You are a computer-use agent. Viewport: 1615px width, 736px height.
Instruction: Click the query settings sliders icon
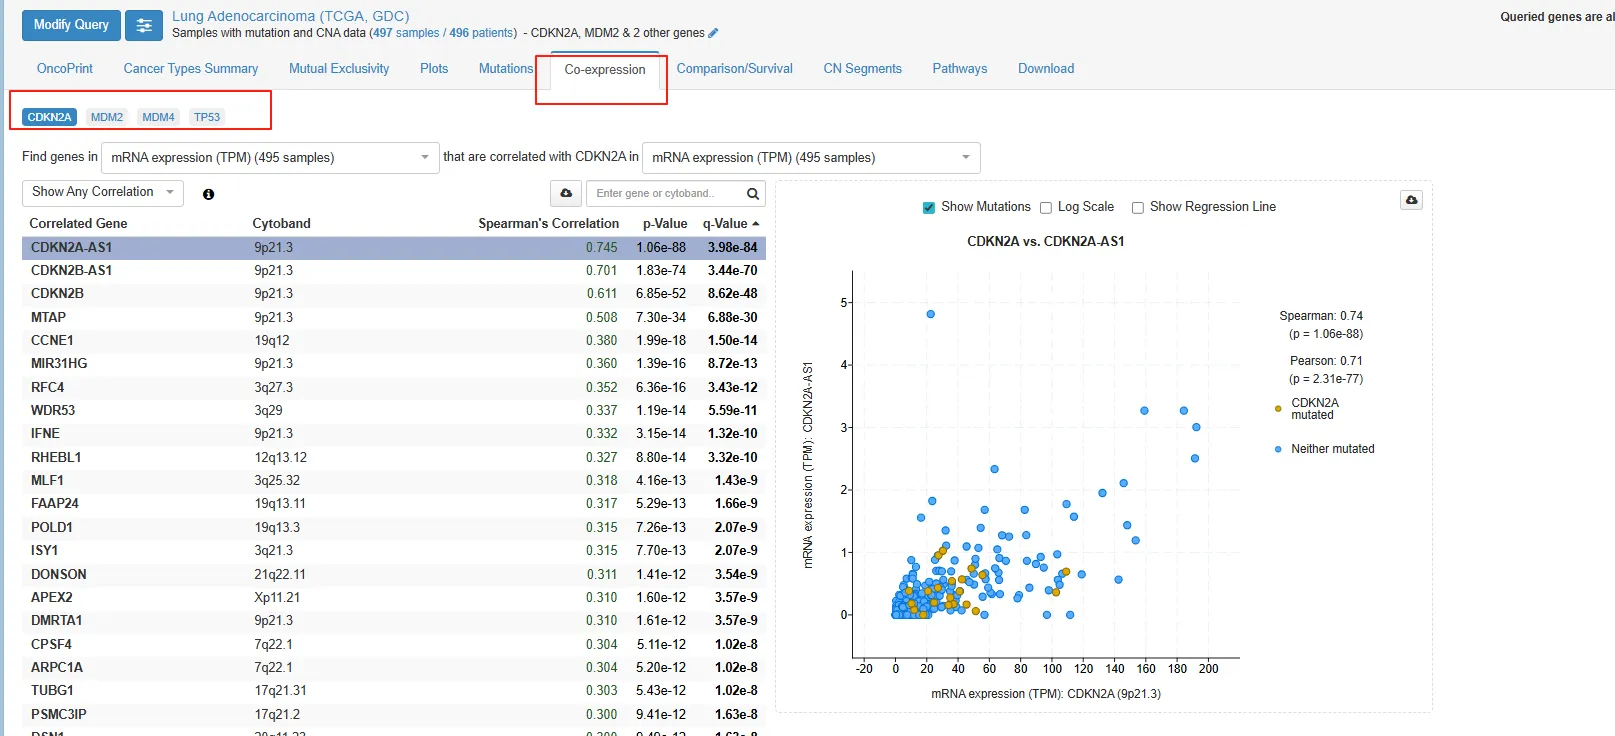pyautogui.click(x=144, y=25)
